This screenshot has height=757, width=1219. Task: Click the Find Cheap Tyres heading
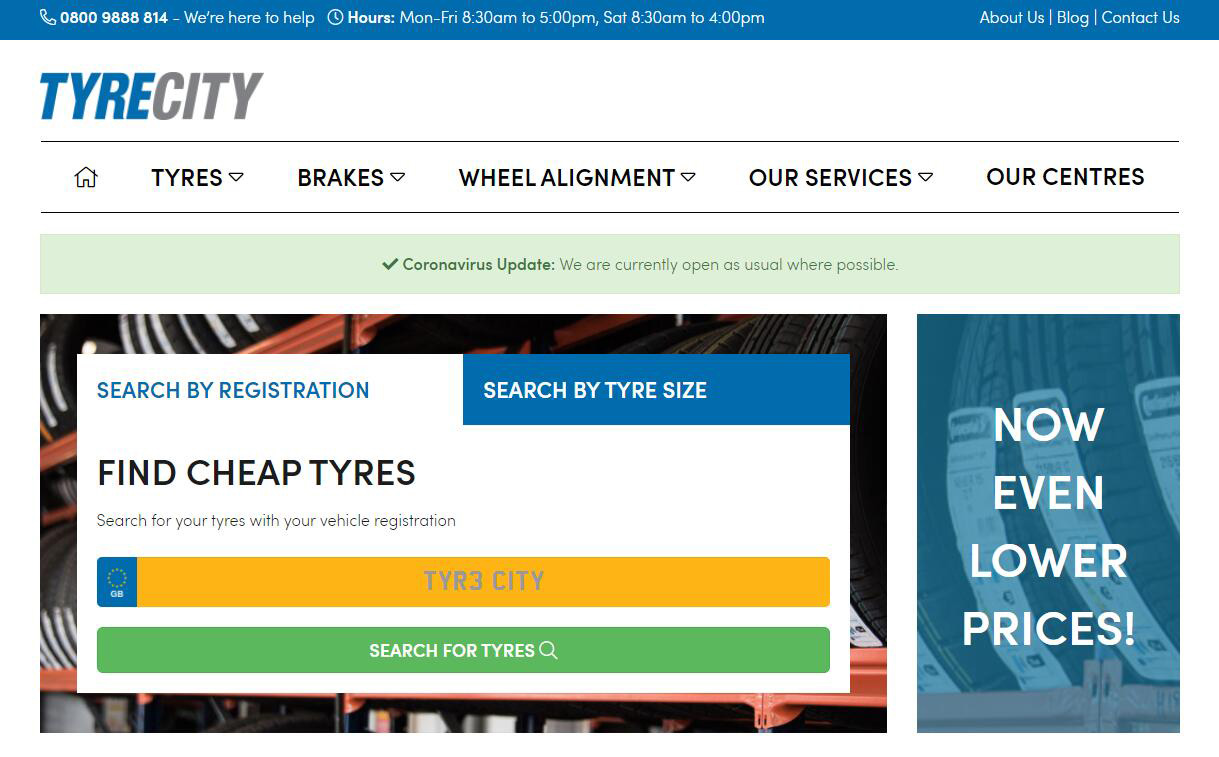(256, 473)
